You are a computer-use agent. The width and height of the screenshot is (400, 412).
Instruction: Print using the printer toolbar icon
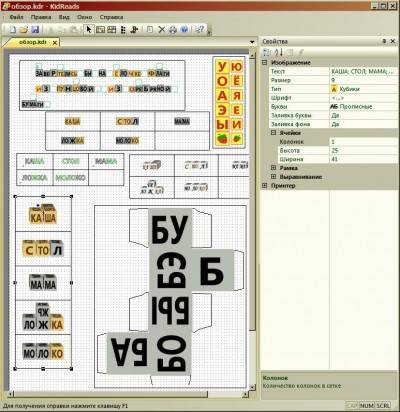(173, 30)
